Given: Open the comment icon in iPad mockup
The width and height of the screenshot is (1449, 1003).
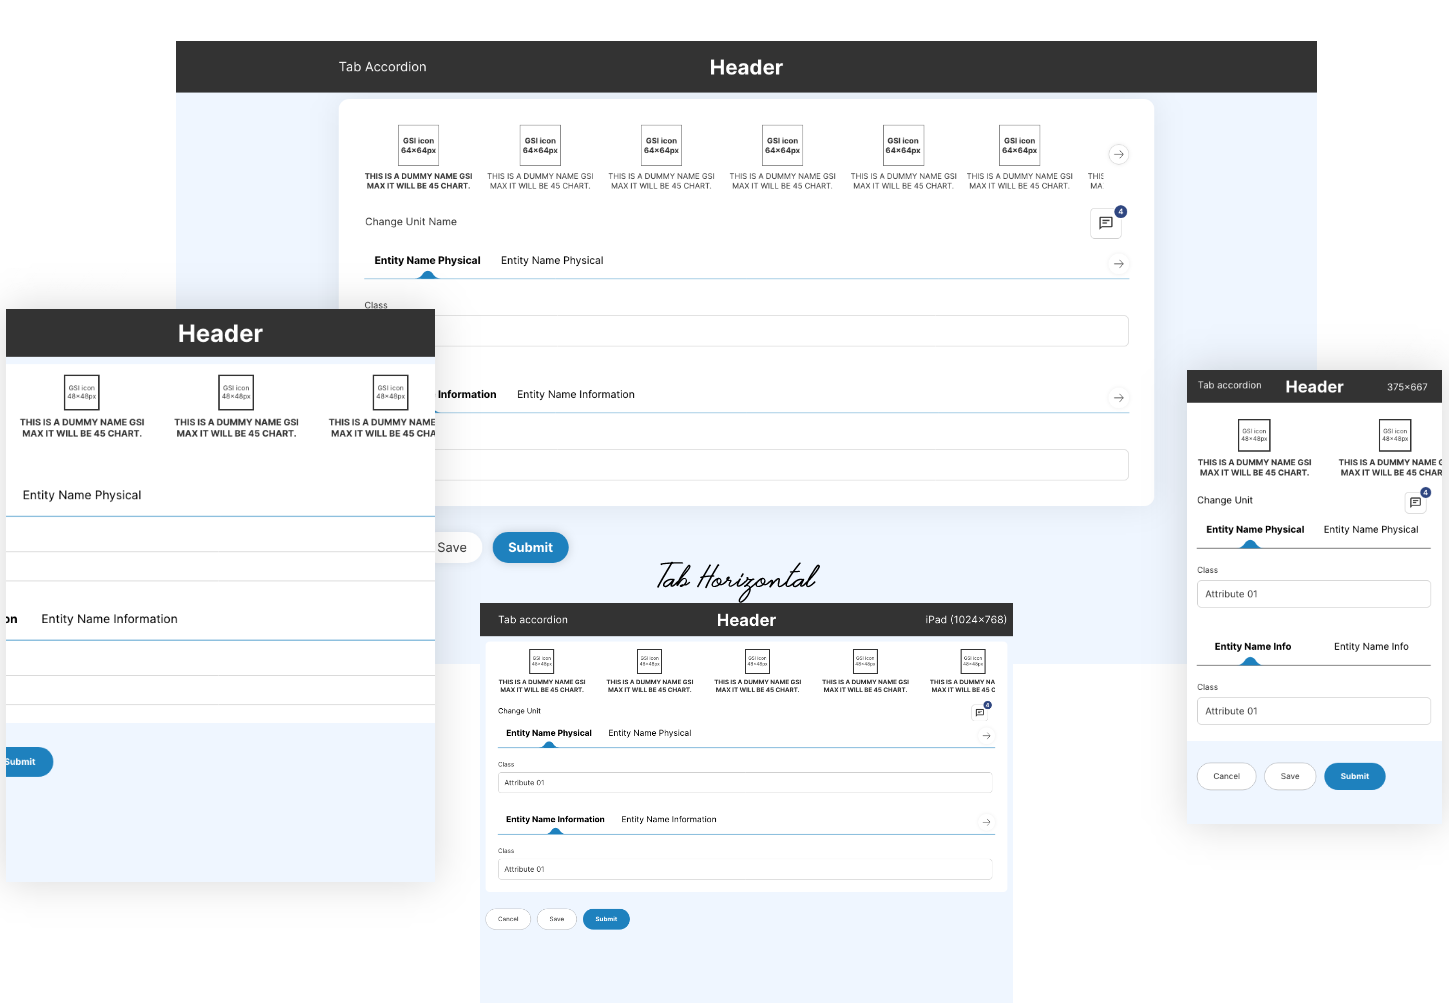Looking at the screenshot, I should tap(980, 713).
